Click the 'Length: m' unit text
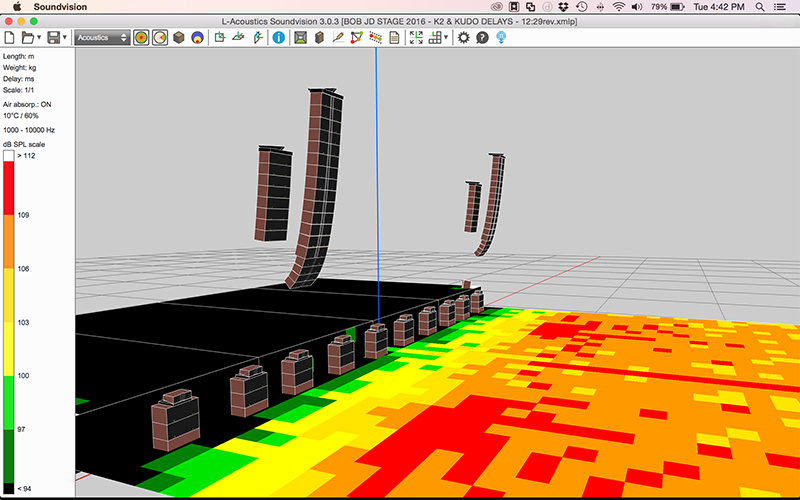 coord(18,57)
